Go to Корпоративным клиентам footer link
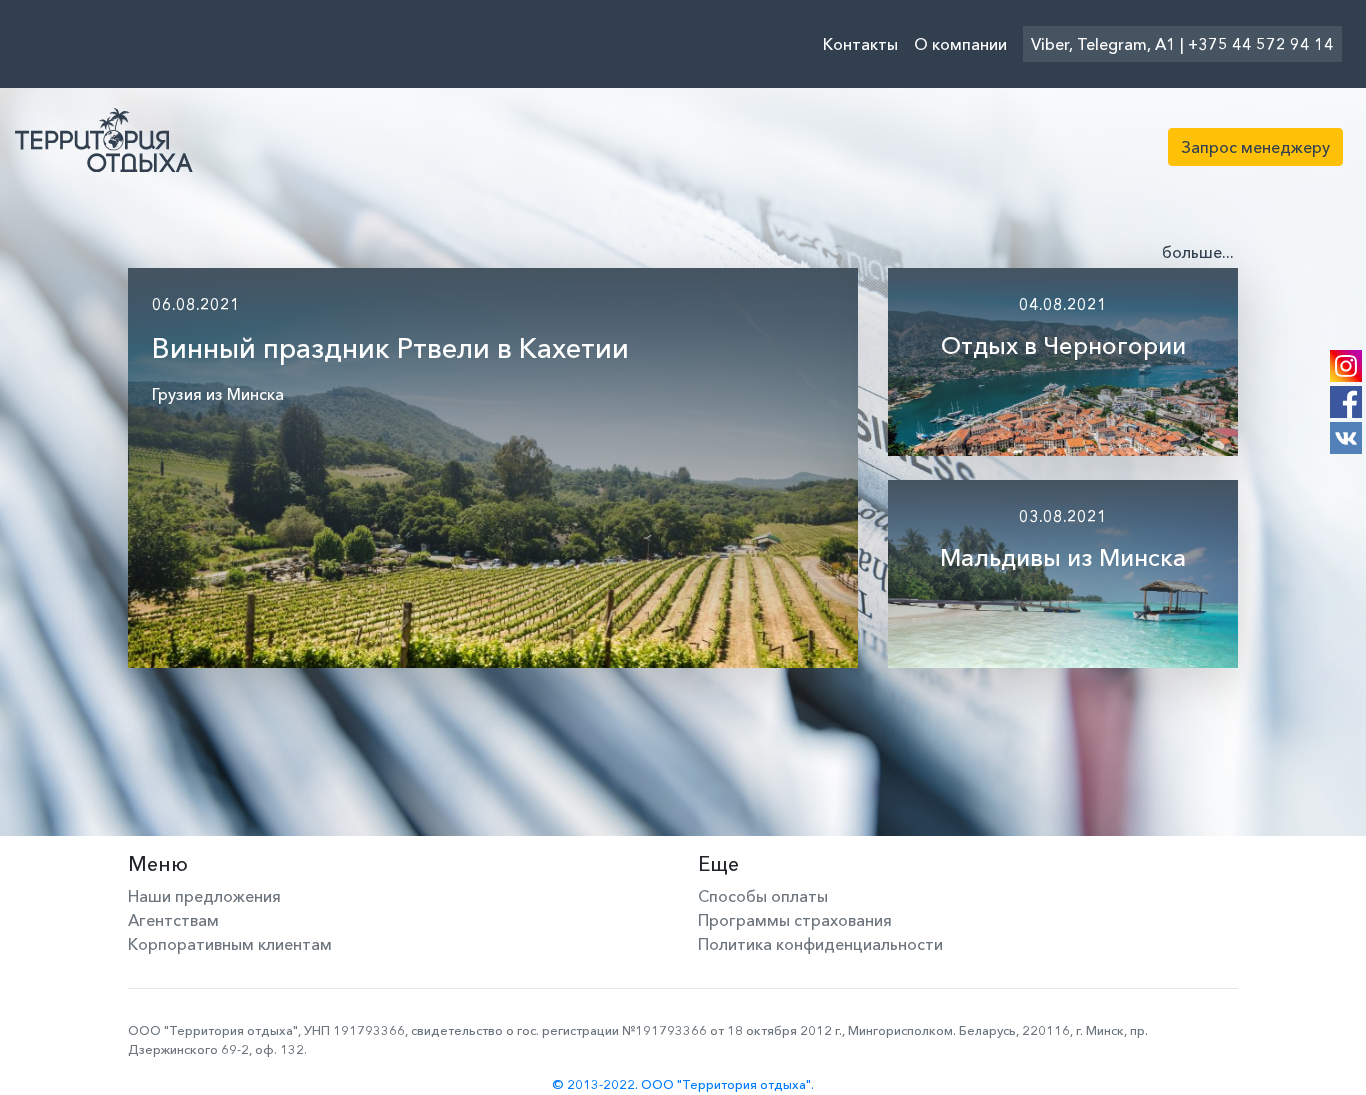Viewport: 1366px width, 1095px height. (x=230, y=944)
